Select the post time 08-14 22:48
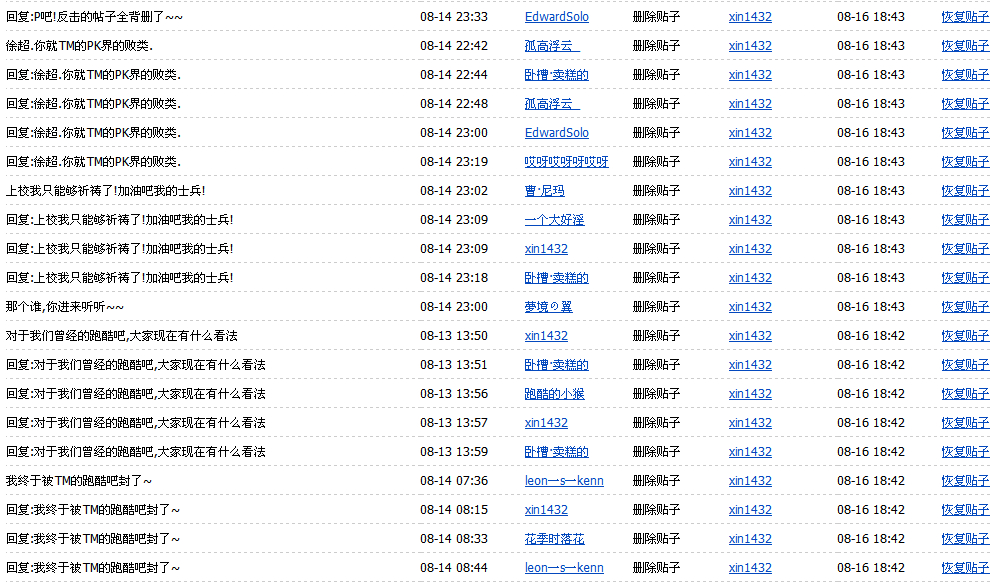This screenshot has width=990, height=588. (x=454, y=104)
